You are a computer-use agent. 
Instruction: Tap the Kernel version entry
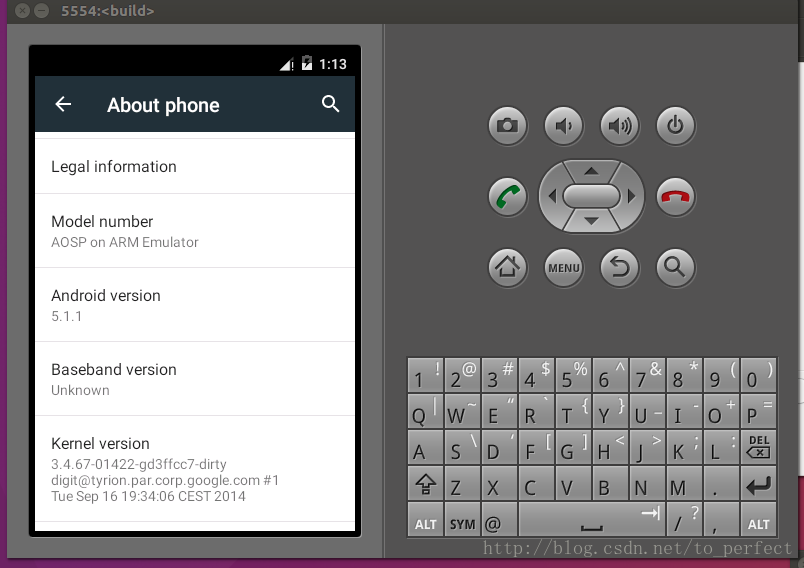point(195,469)
